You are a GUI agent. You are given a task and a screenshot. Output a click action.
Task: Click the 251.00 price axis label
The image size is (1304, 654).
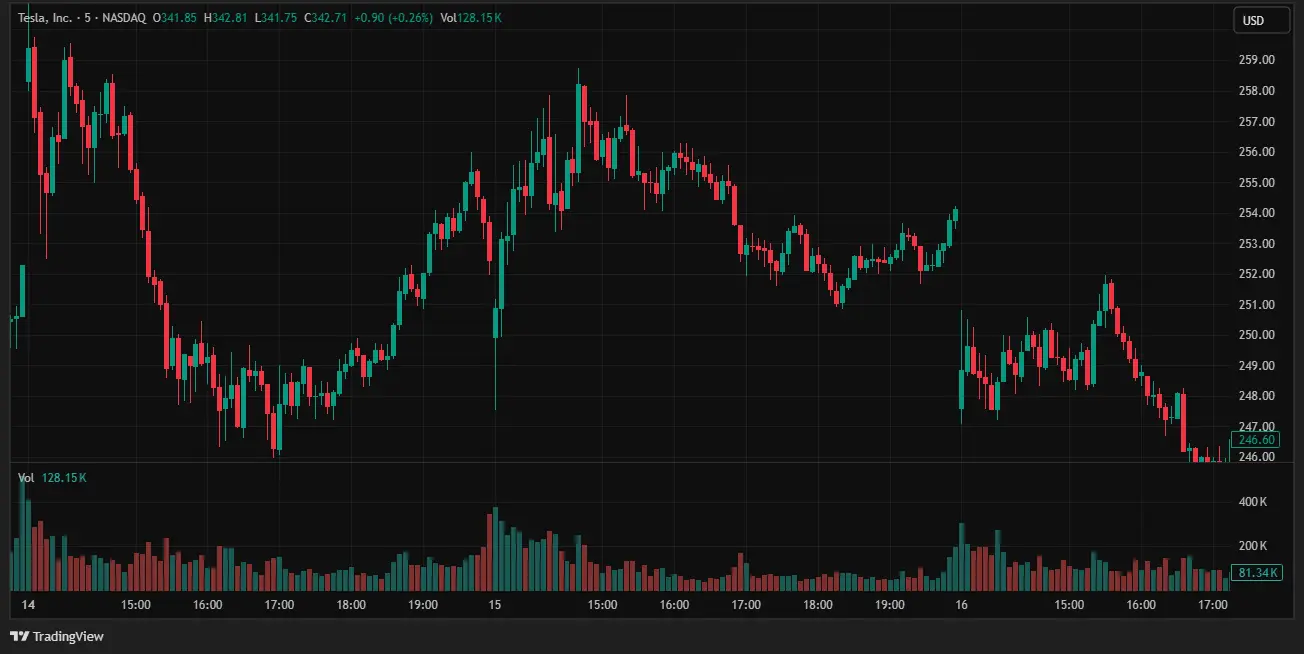(x=1256, y=305)
